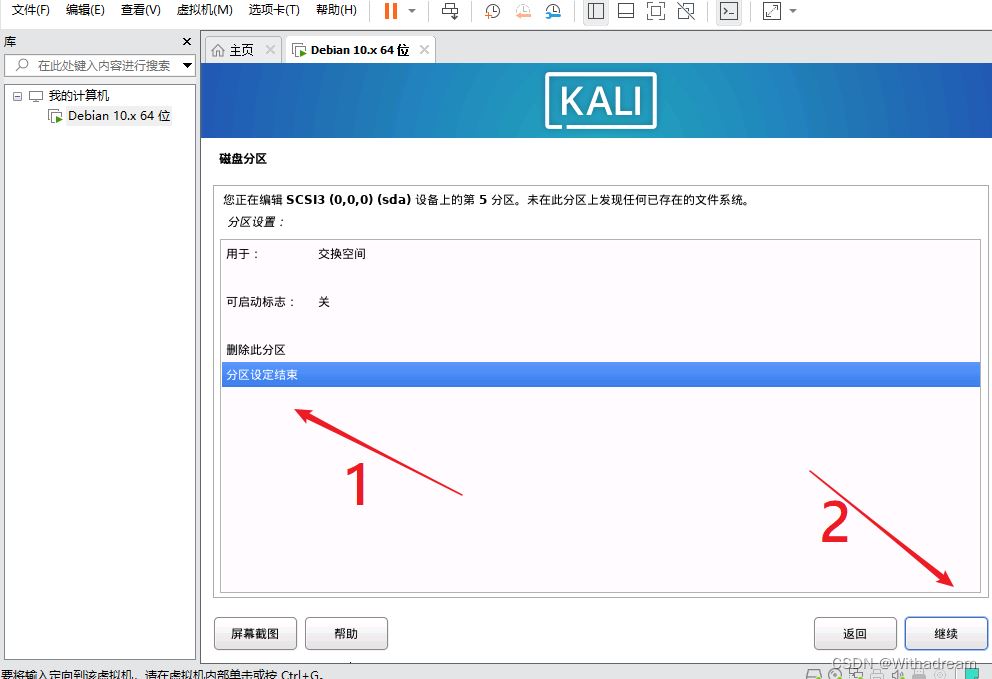Open the 选项卡(T) menu
Image resolution: width=992 pixels, height=679 pixels.
[274, 10]
